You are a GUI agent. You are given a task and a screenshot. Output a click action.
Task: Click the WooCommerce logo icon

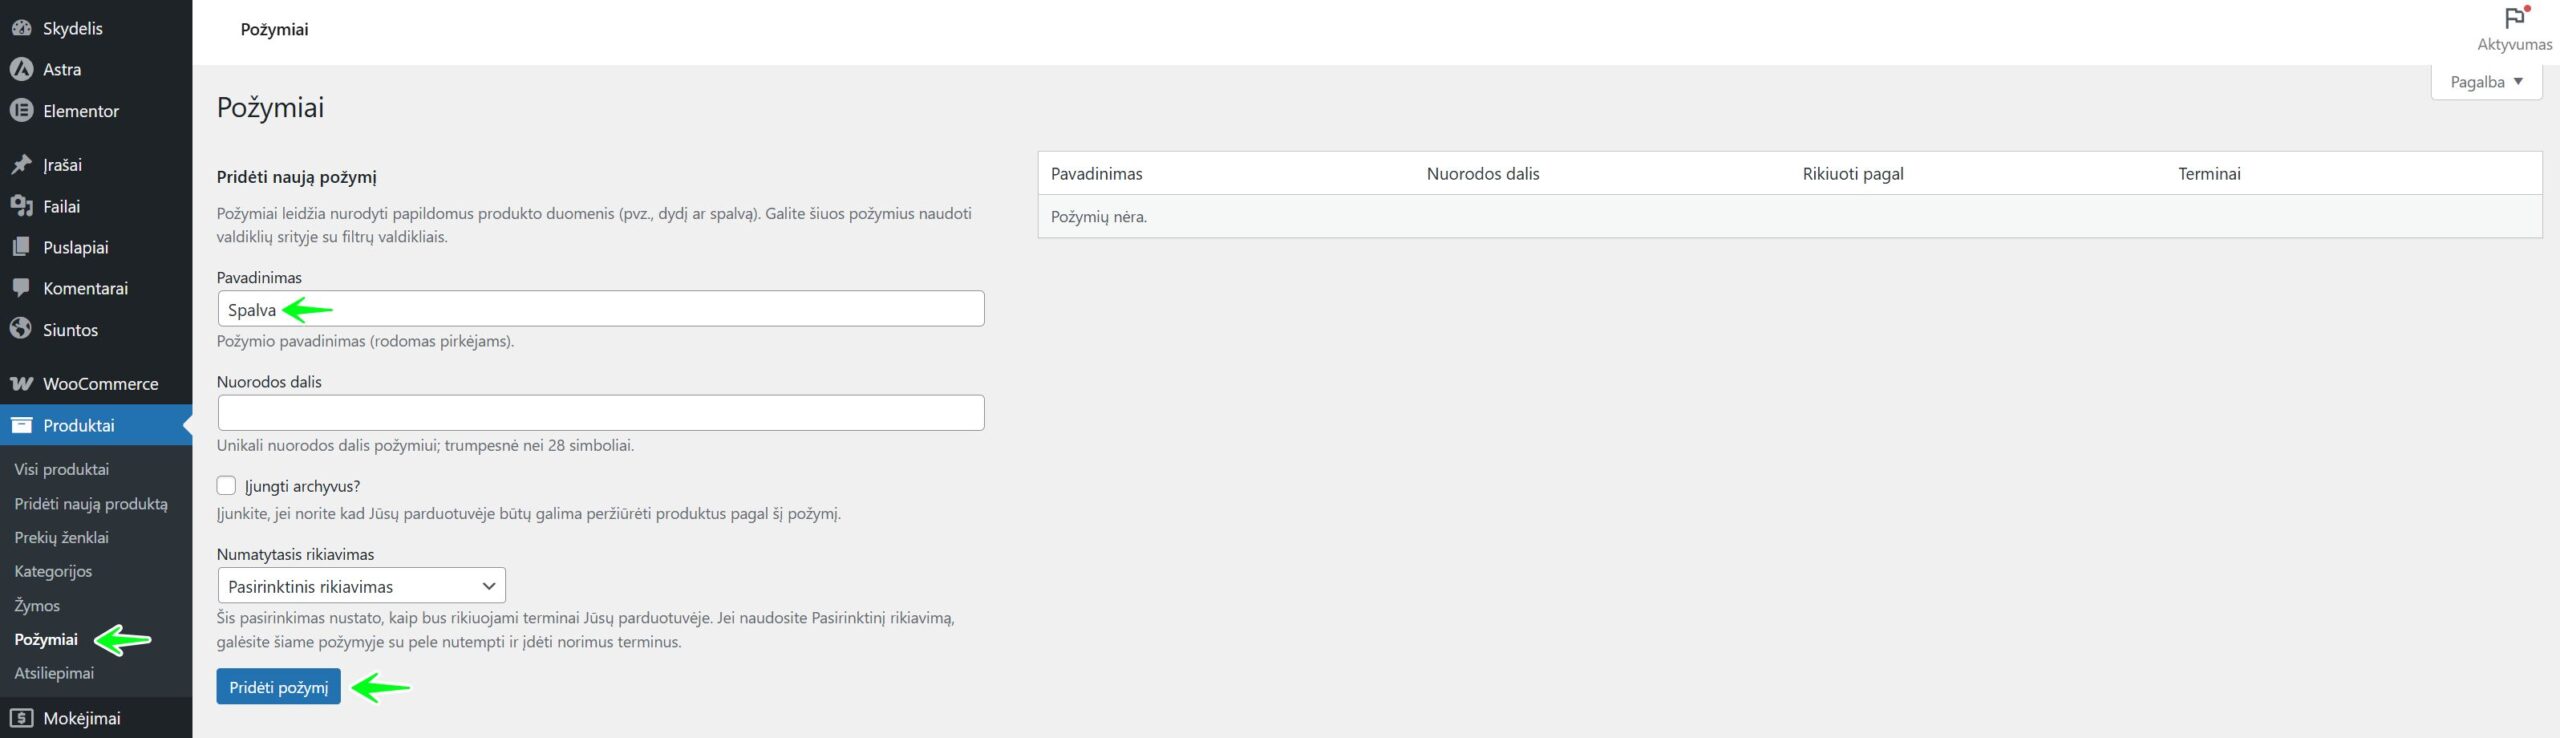pyautogui.click(x=21, y=384)
